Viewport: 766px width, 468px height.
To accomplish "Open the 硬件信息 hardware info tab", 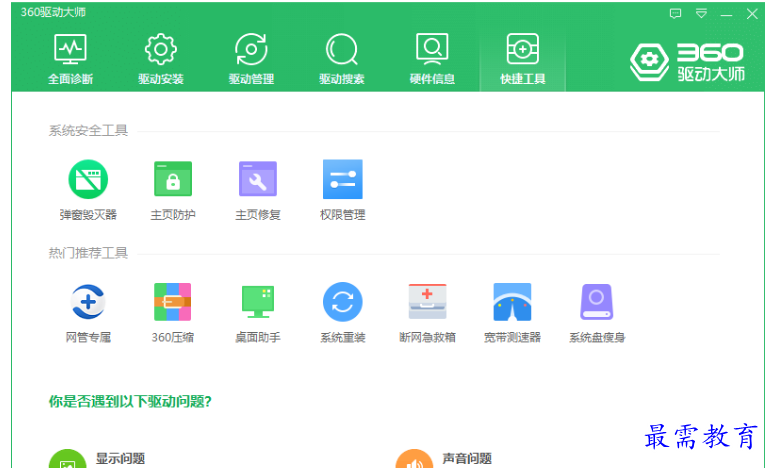I will (432, 59).
